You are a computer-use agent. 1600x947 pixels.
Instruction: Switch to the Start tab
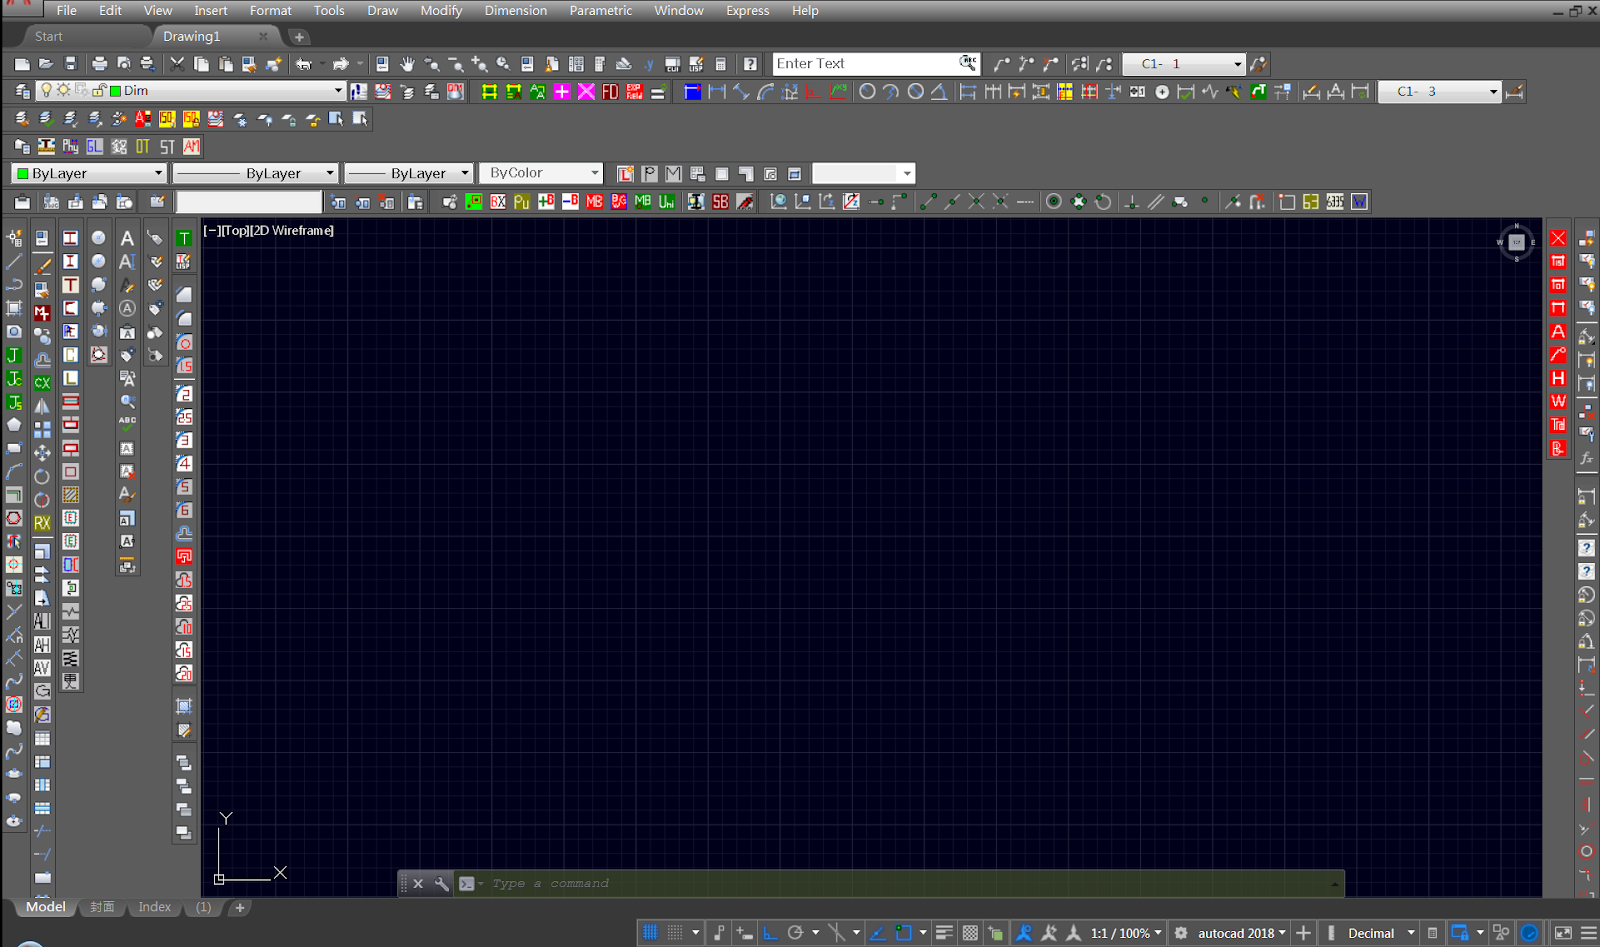pos(48,36)
